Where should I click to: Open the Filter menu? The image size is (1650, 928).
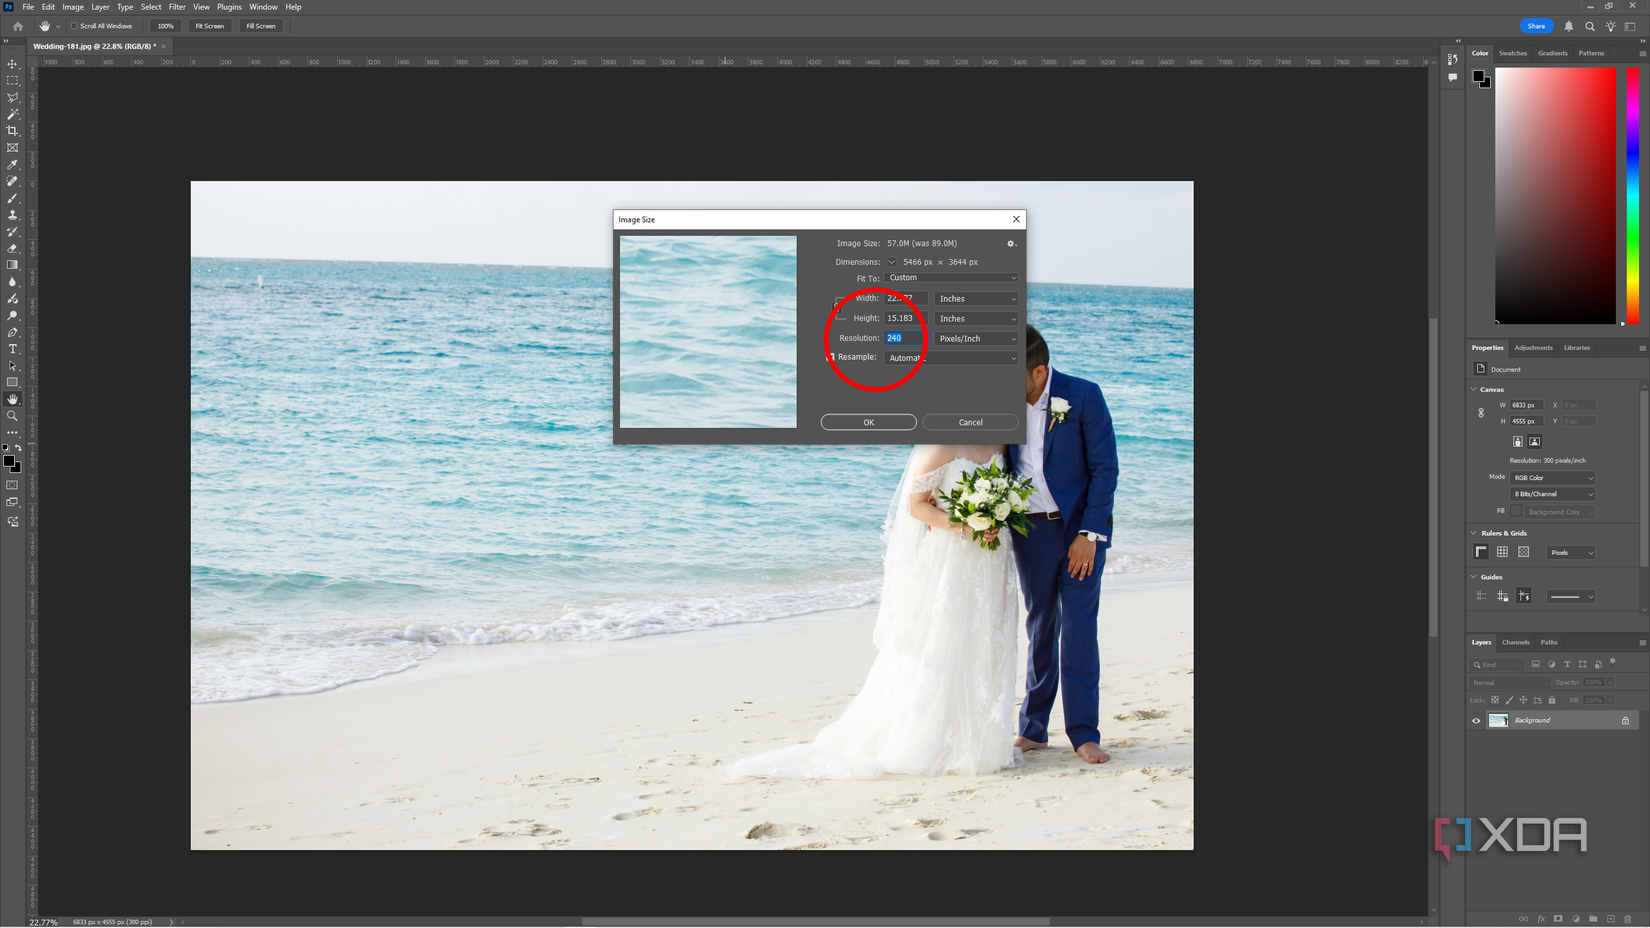tap(177, 7)
